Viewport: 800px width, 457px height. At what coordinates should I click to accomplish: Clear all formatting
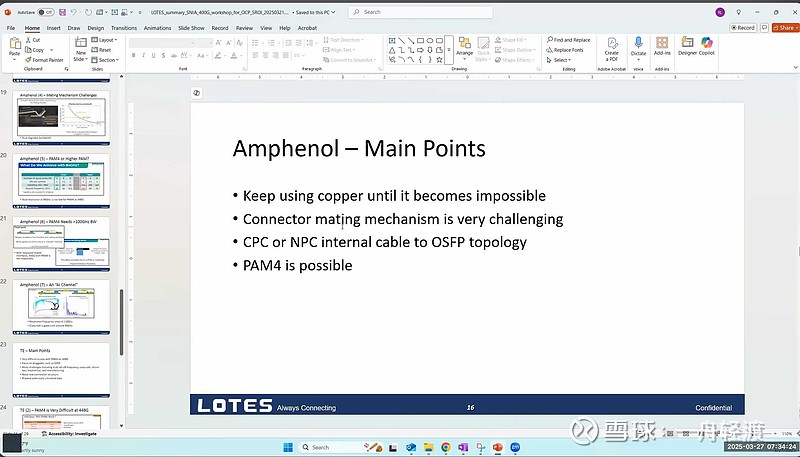pos(239,43)
